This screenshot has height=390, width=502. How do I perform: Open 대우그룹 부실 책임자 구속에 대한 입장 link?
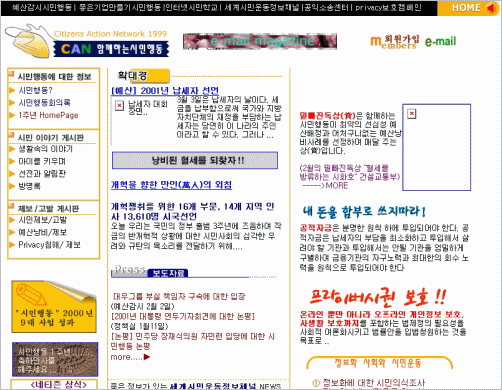click(179, 296)
